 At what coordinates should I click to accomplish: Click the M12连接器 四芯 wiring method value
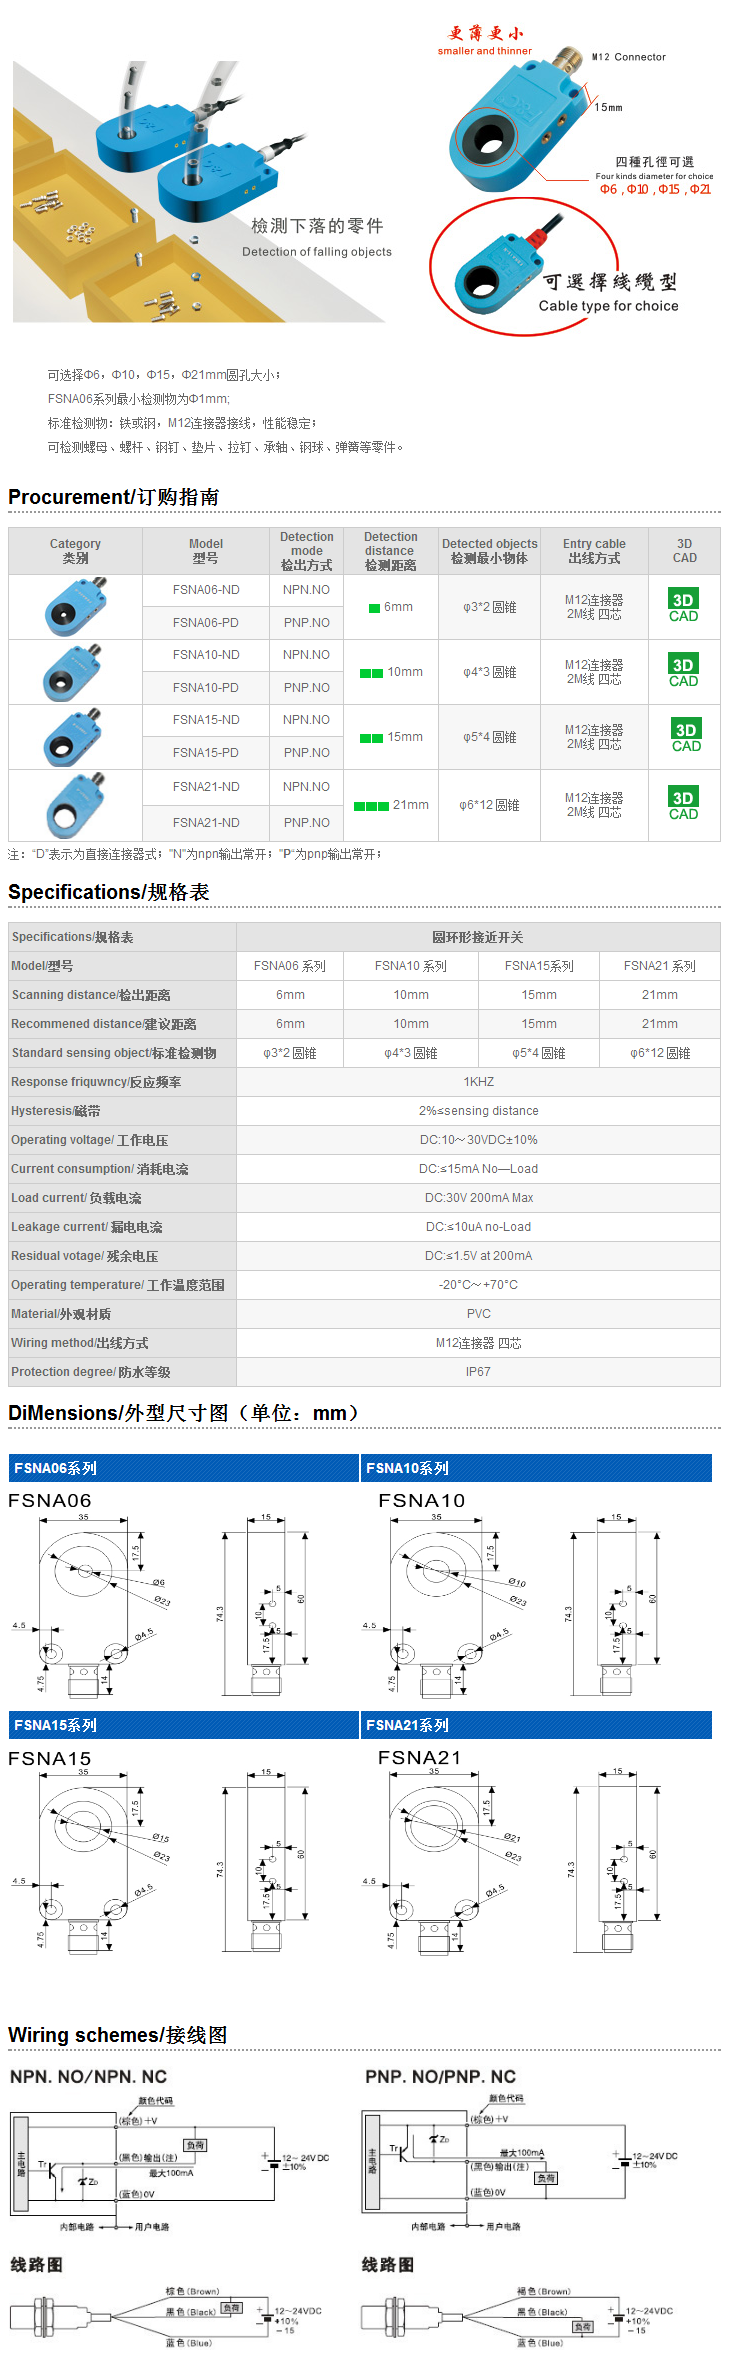479,1343
